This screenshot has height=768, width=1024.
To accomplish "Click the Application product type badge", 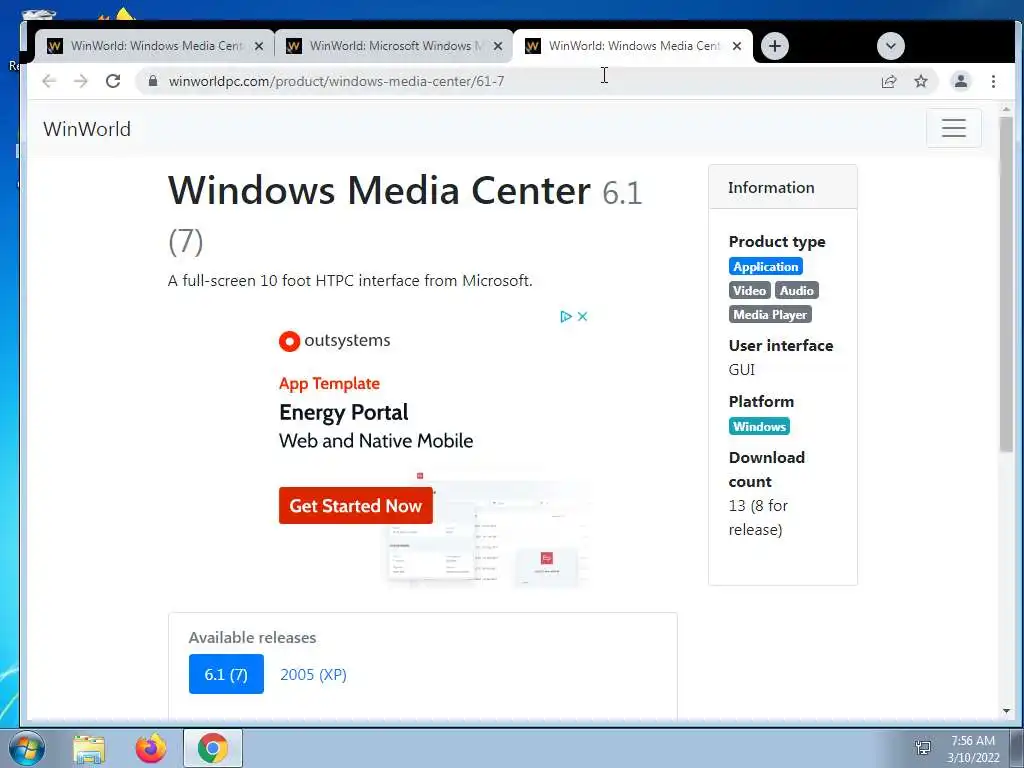I will [765, 266].
